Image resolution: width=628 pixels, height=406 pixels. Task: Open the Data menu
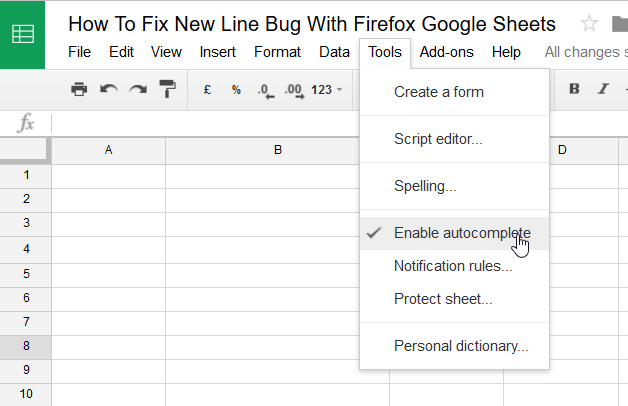[334, 52]
